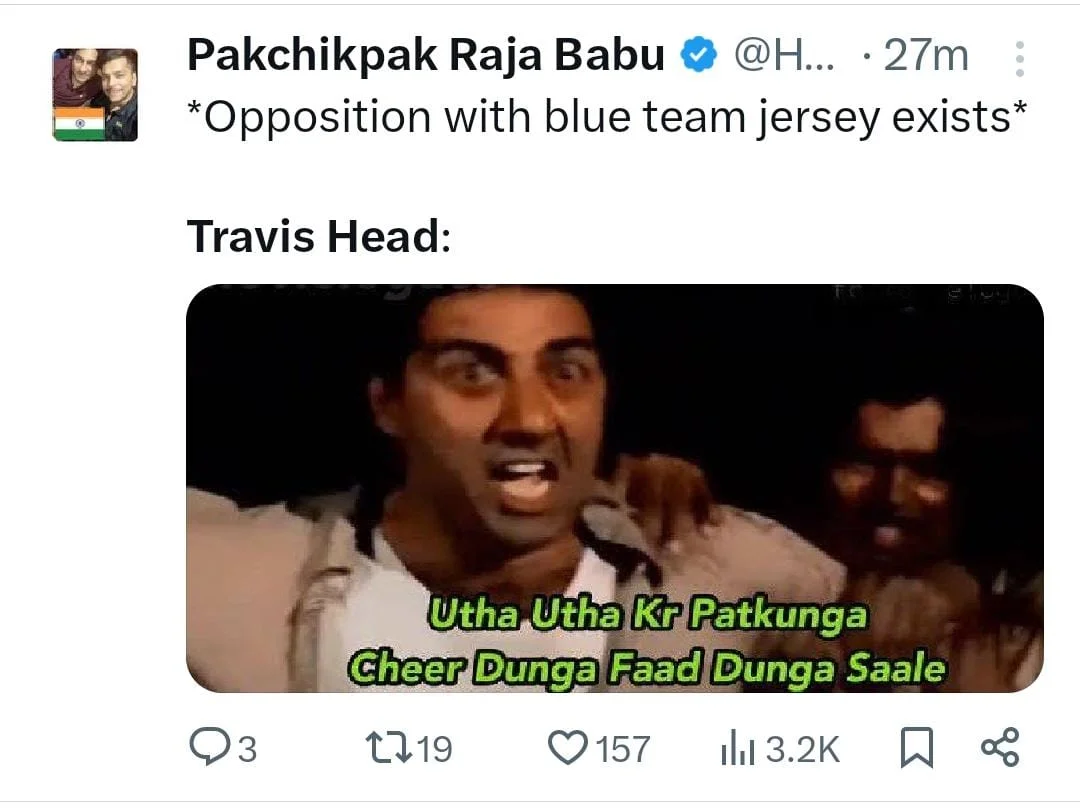Image resolution: width=1080 pixels, height=808 pixels.
Task: Click the reply count 3
Action: (248, 749)
